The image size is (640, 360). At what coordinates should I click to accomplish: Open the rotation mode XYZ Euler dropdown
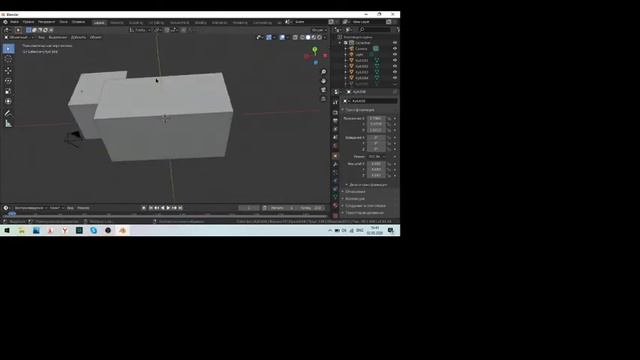[x=376, y=156]
